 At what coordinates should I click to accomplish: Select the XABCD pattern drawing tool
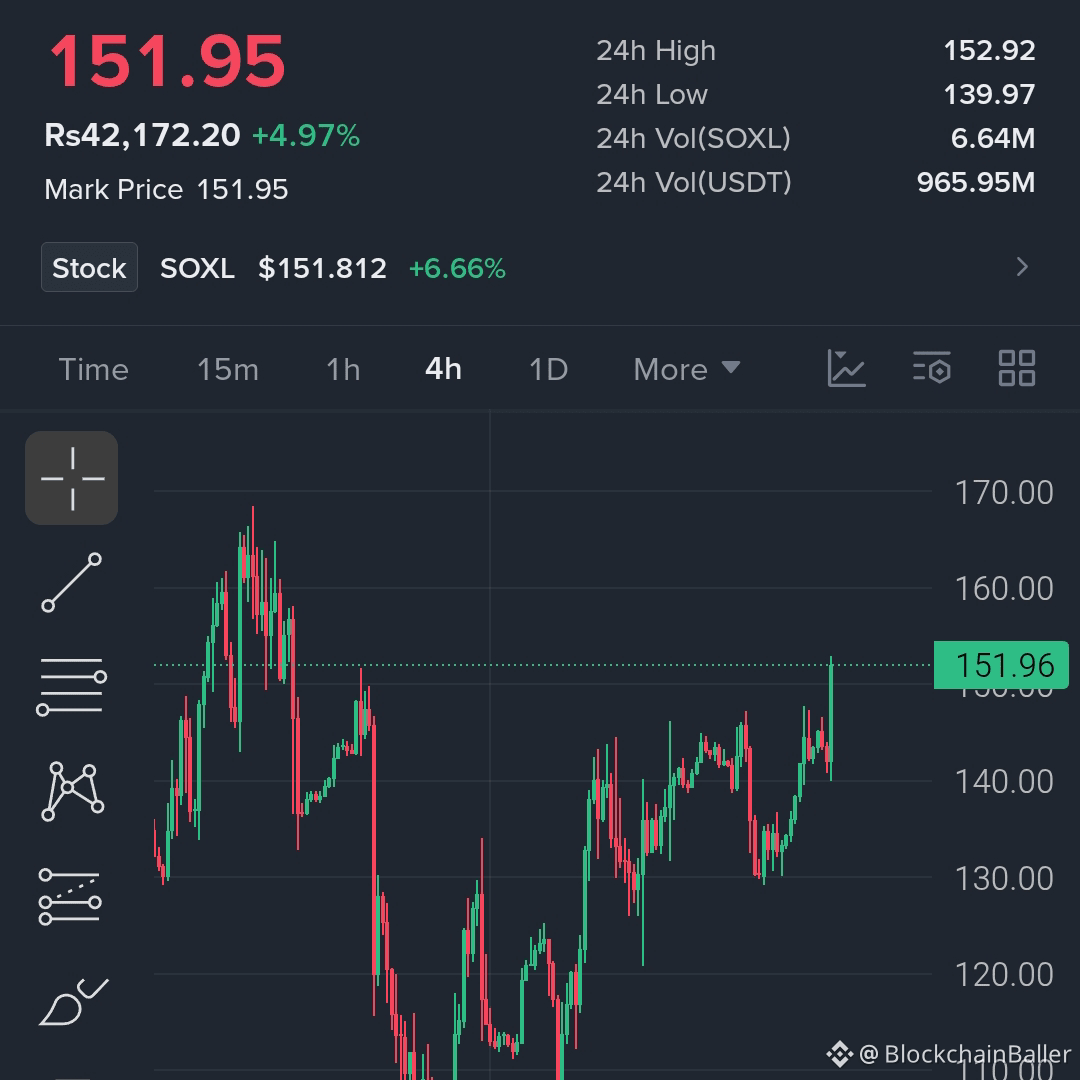72,792
